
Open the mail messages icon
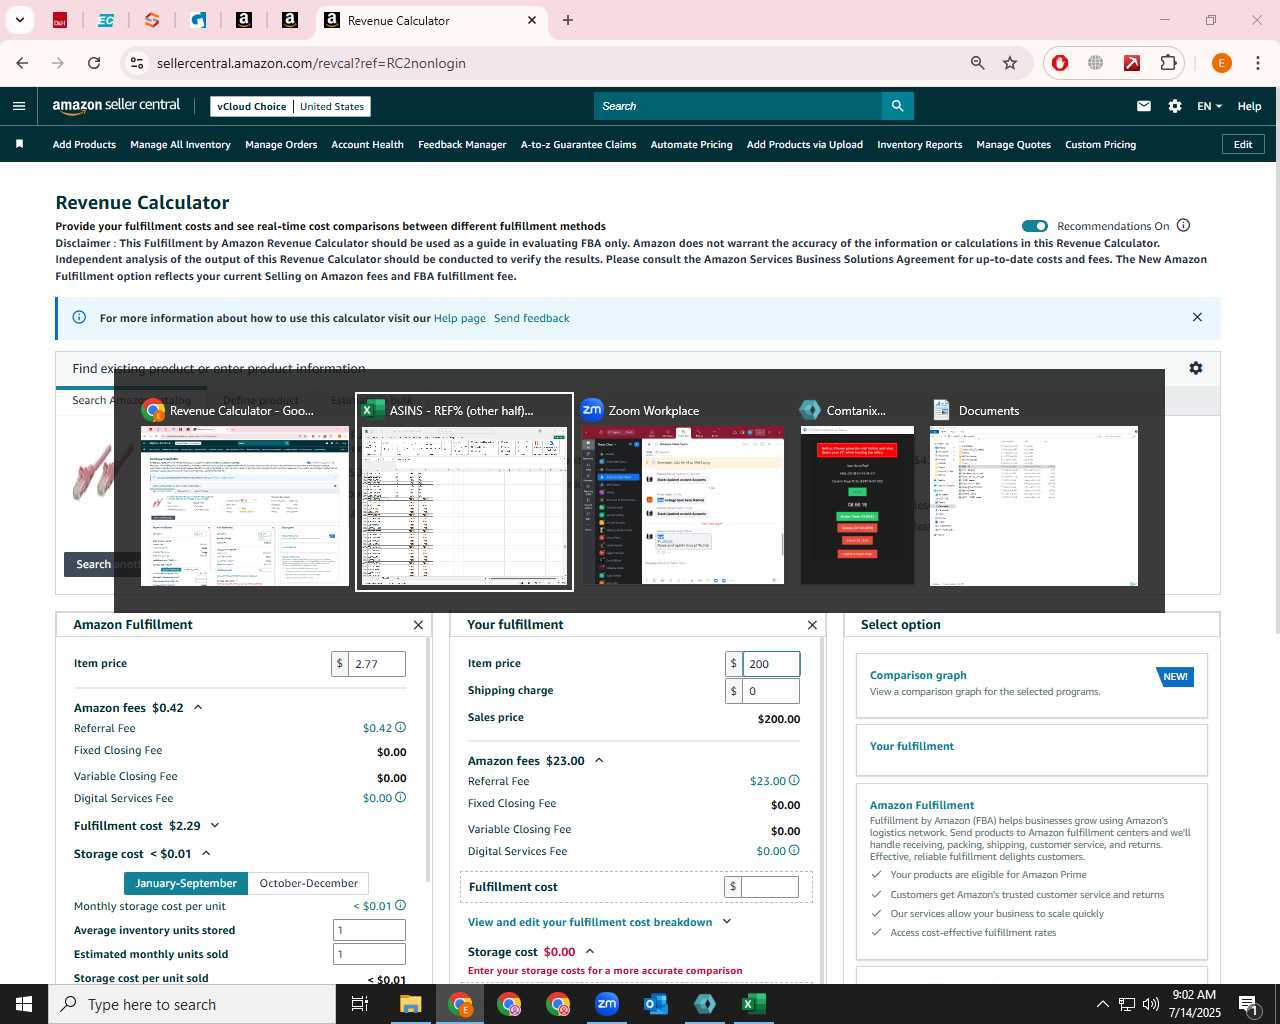[1144, 106]
